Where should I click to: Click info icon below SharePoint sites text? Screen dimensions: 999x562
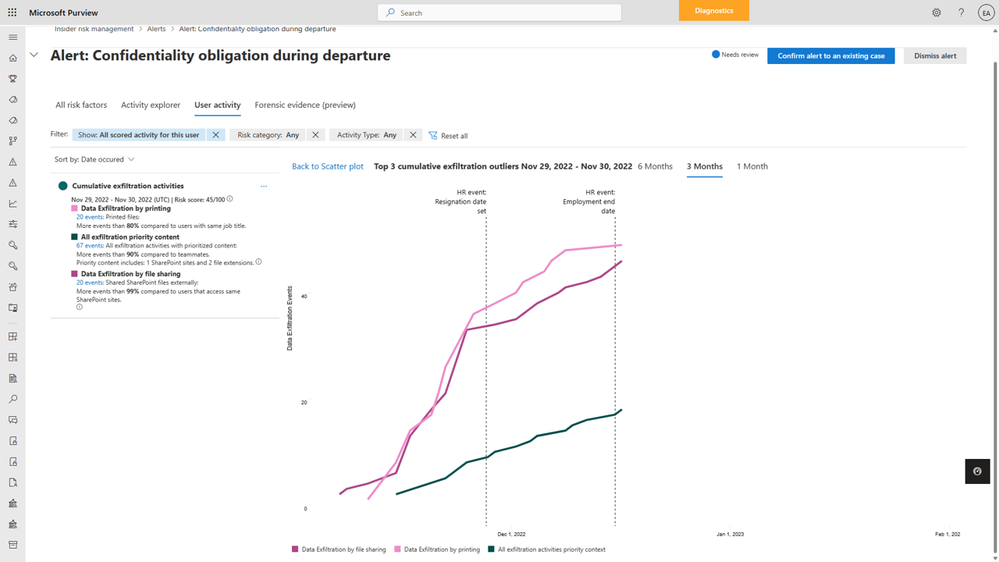coord(80,307)
